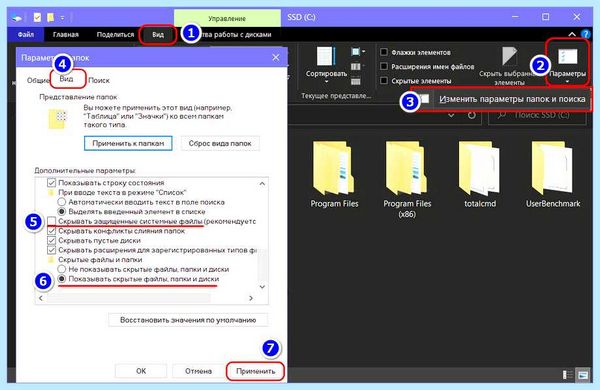This screenshot has height=390, width=600.
Task: Enable Расширения имен файлов checkbox
Action: point(383,66)
